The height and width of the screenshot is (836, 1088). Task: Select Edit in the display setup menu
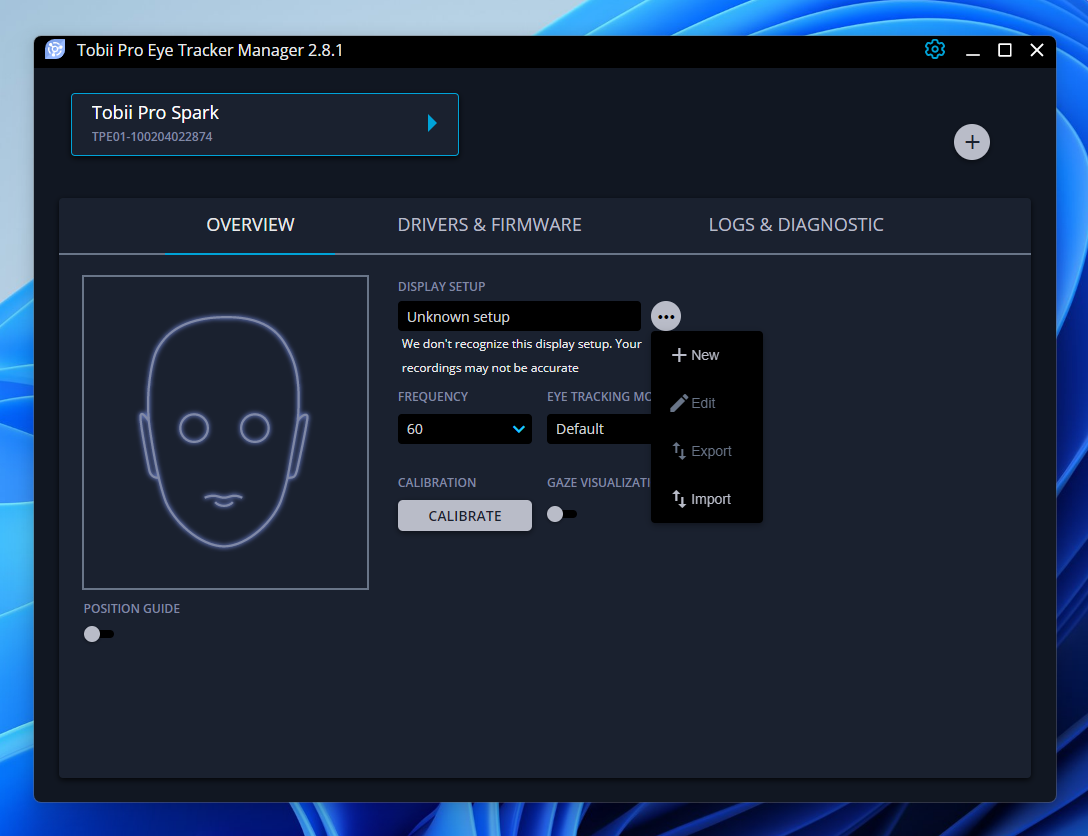click(707, 403)
